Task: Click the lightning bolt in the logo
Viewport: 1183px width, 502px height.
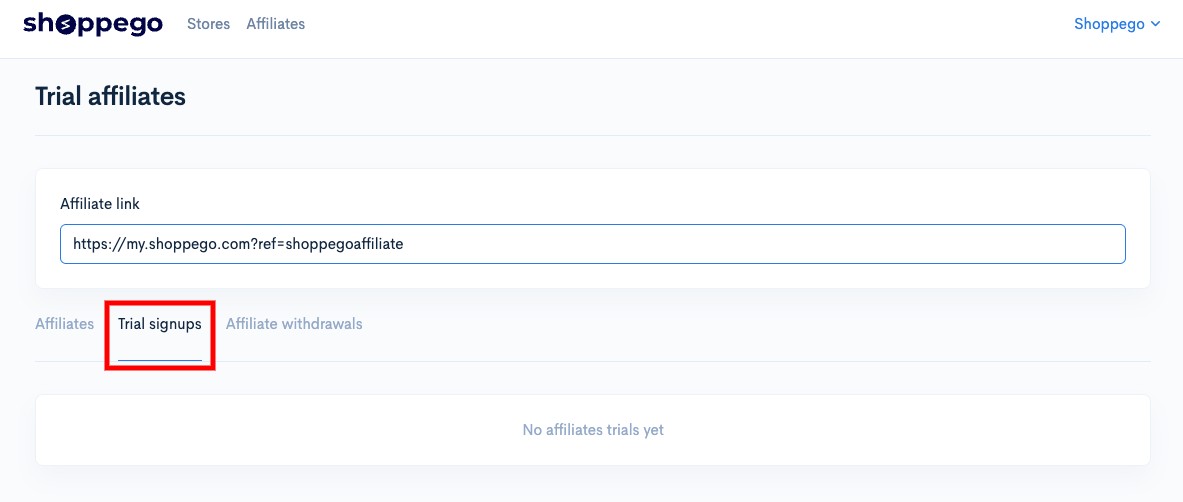Action: coord(67,26)
